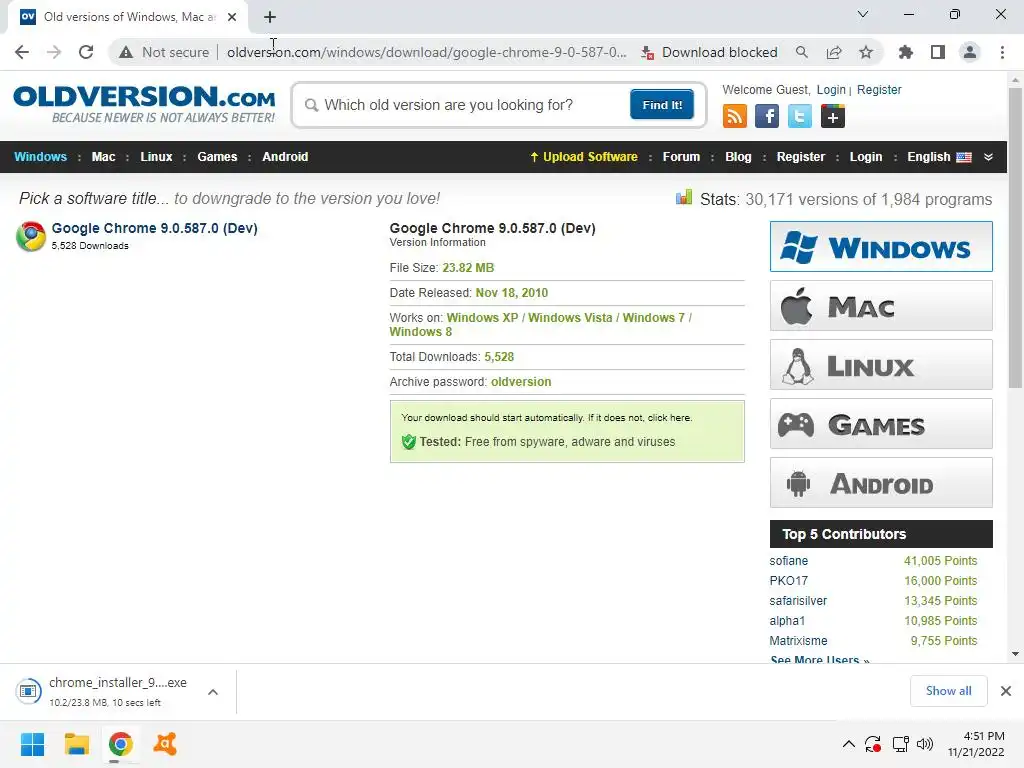Click the Windows platform banner
This screenshot has height=768, width=1024.
pos(881,246)
